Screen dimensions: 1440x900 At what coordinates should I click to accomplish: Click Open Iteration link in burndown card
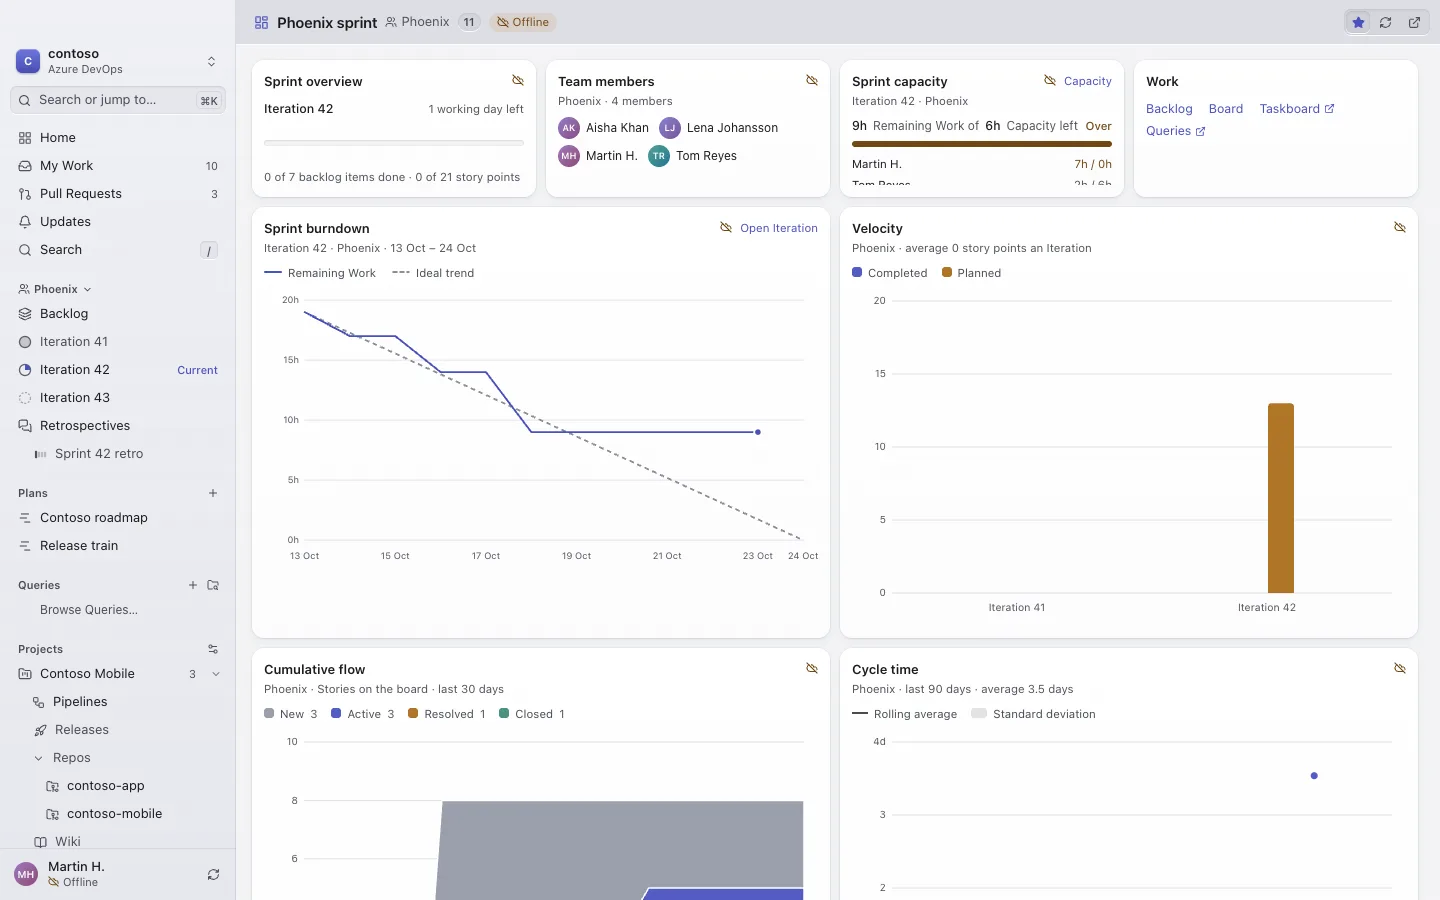pos(779,228)
